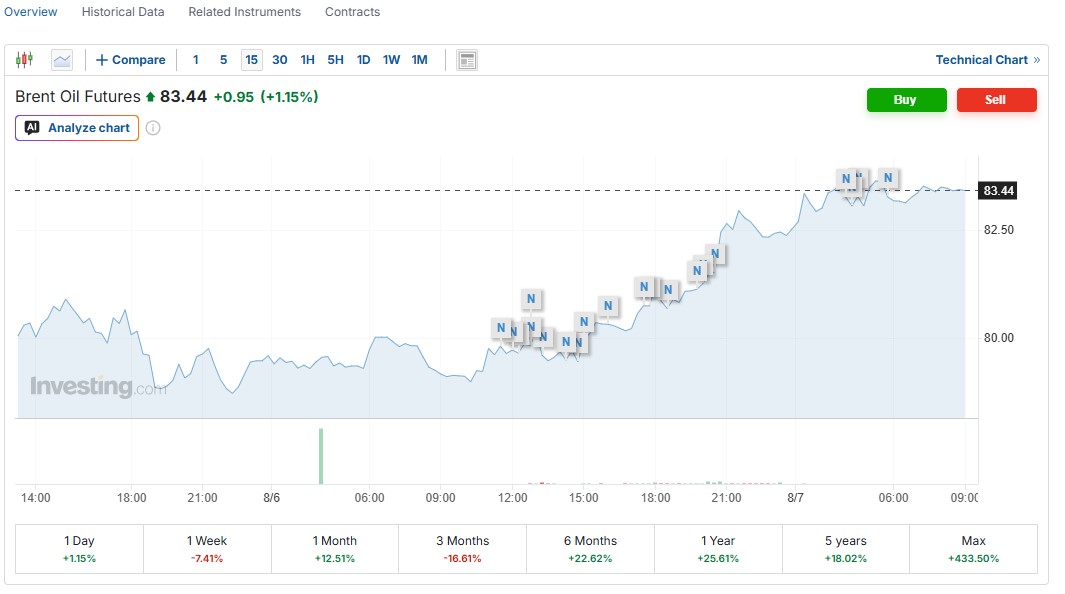Click the 80.00 price axis label
This screenshot has width=1065, height=594.
coord(998,337)
